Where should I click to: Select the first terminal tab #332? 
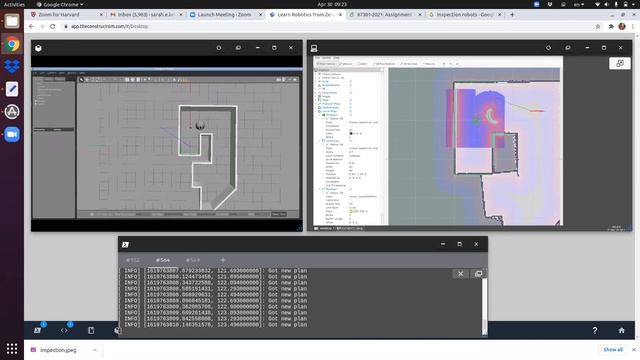[133, 260]
